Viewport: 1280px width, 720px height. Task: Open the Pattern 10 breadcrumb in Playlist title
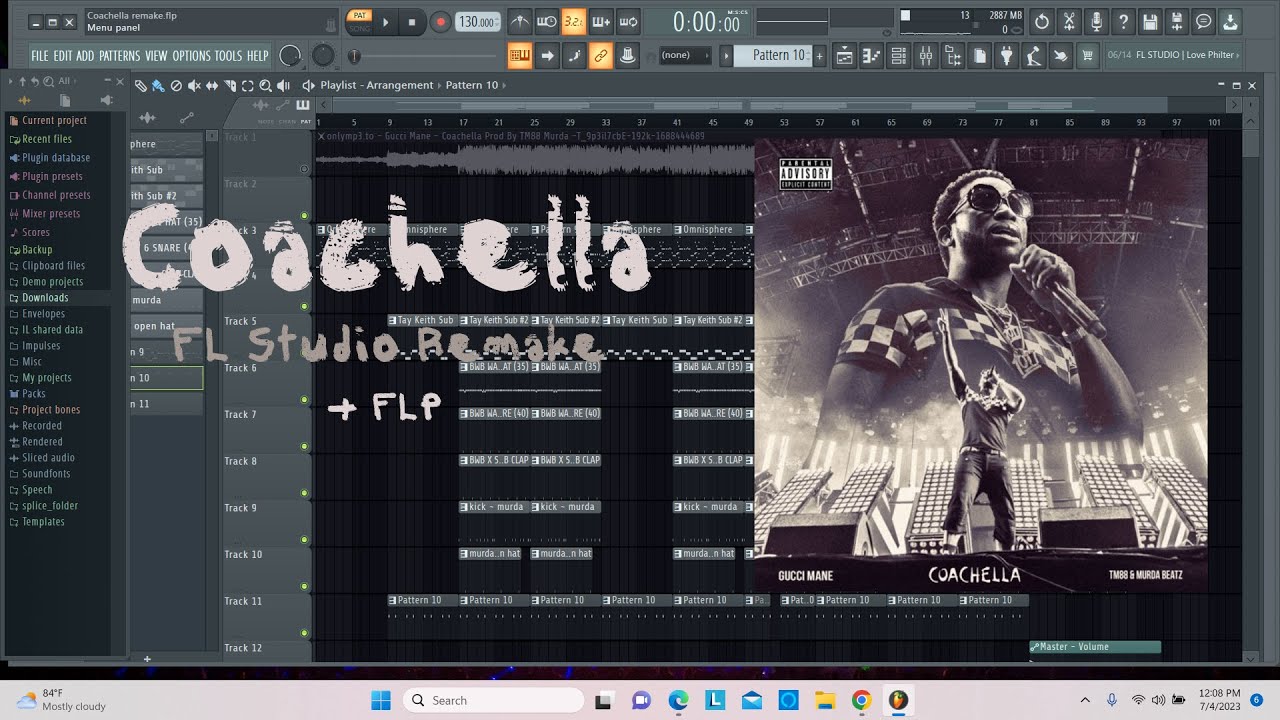coord(472,85)
